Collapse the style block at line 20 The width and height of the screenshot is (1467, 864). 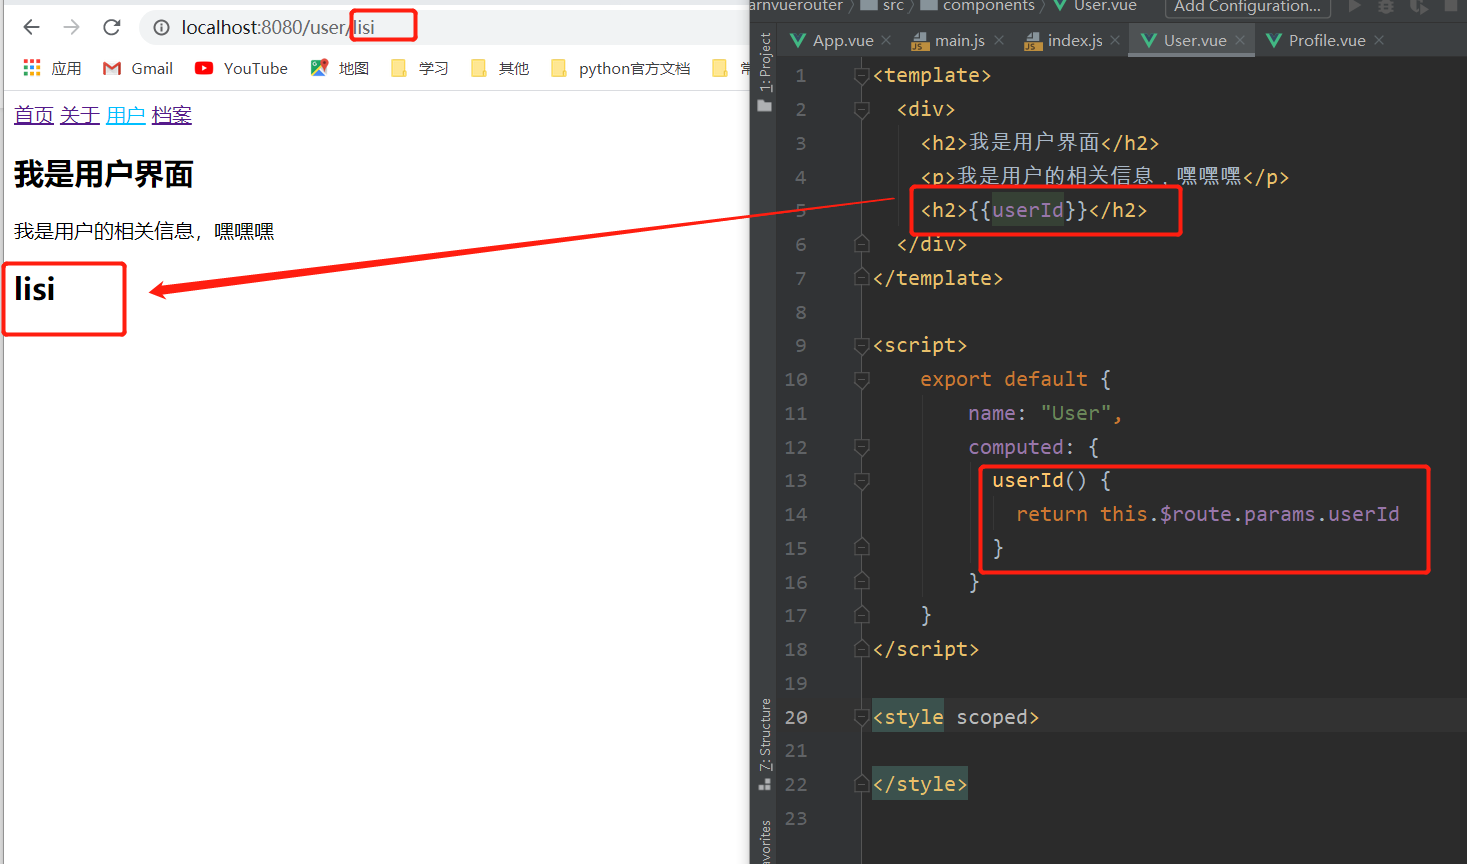(x=862, y=717)
